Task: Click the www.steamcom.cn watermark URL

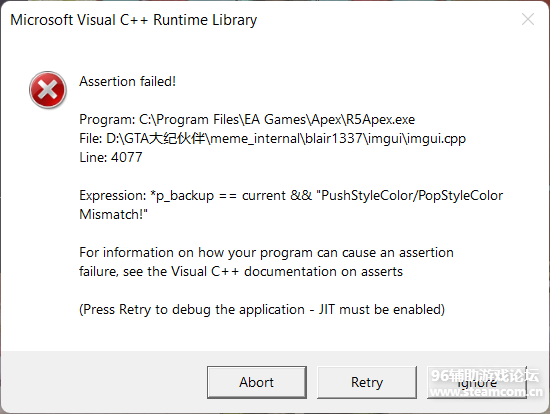Action: [486, 391]
